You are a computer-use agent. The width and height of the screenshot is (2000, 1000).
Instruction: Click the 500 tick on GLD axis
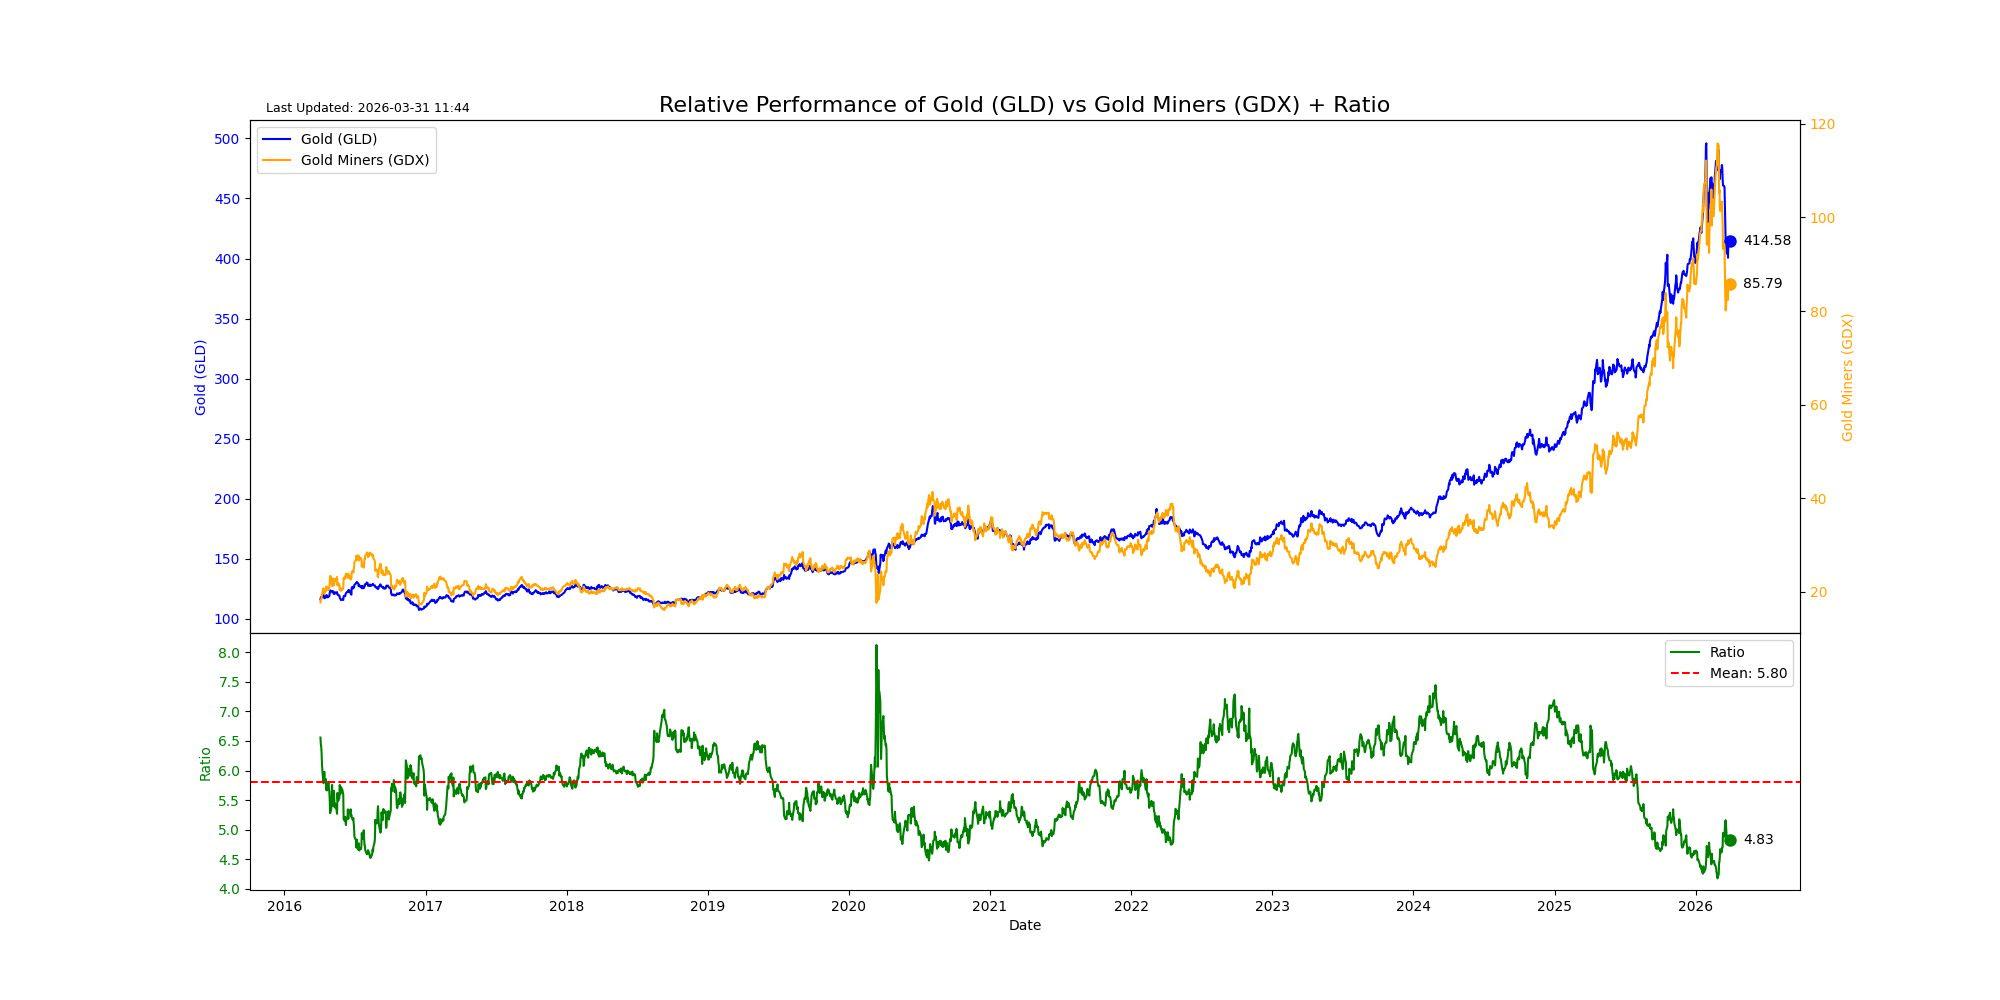pyautogui.click(x=226, y=139)
